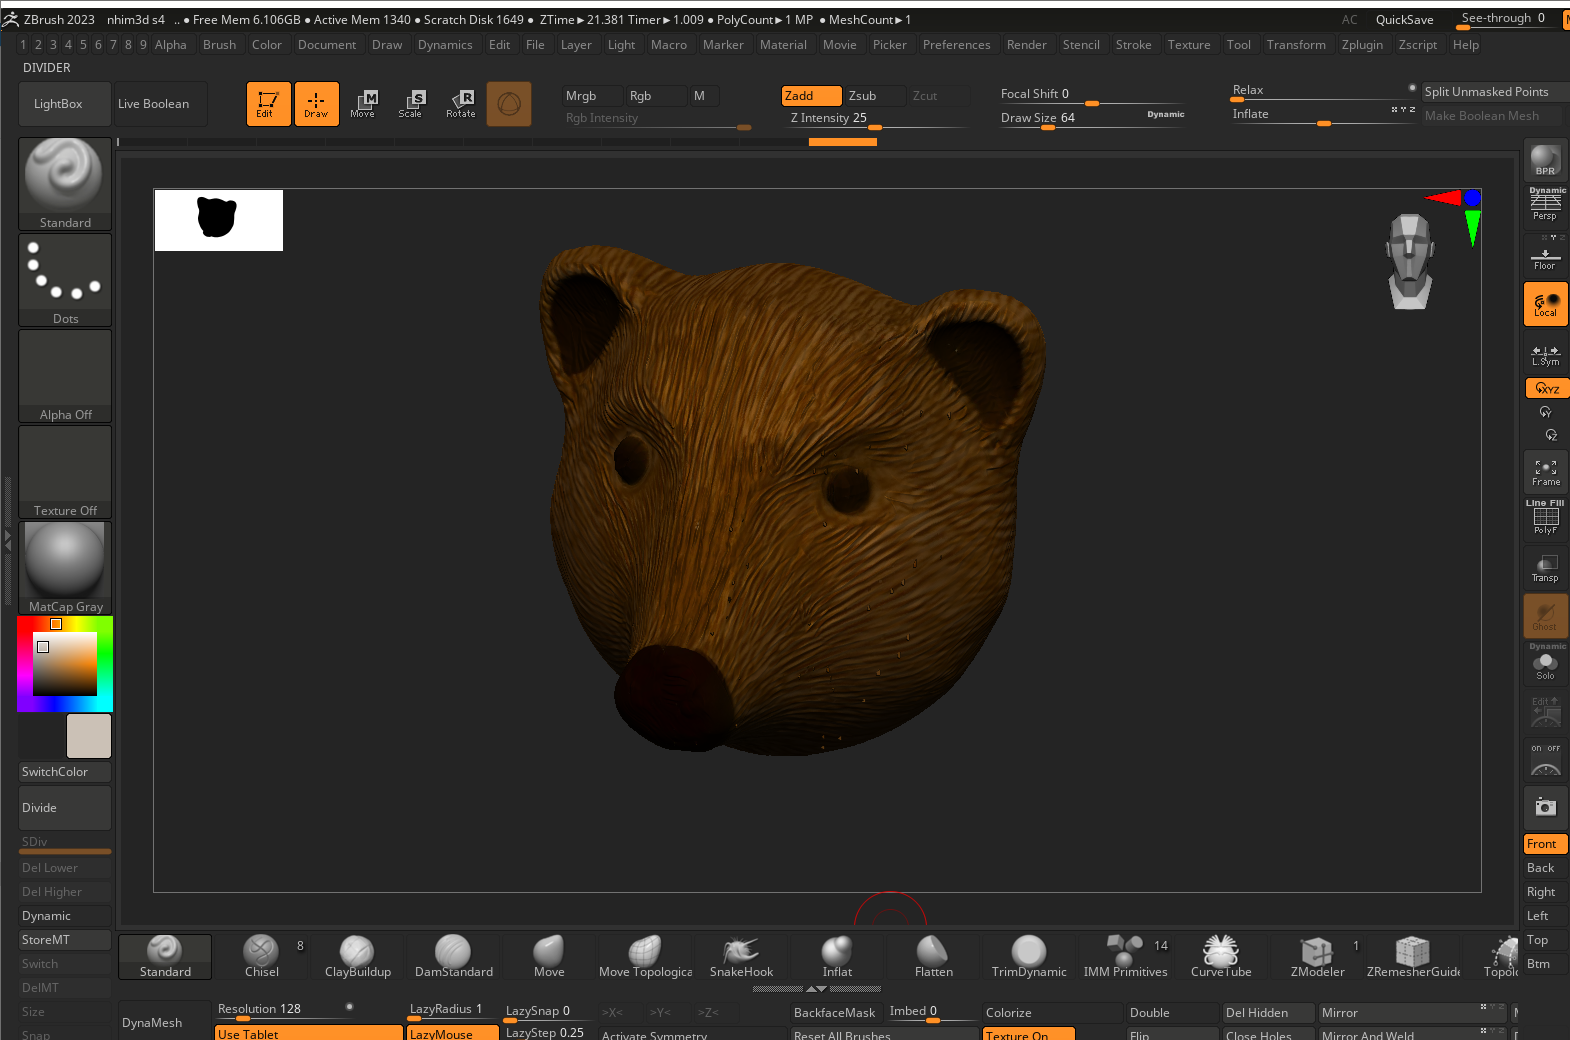Click the Frame view icon

point(1545,472)
